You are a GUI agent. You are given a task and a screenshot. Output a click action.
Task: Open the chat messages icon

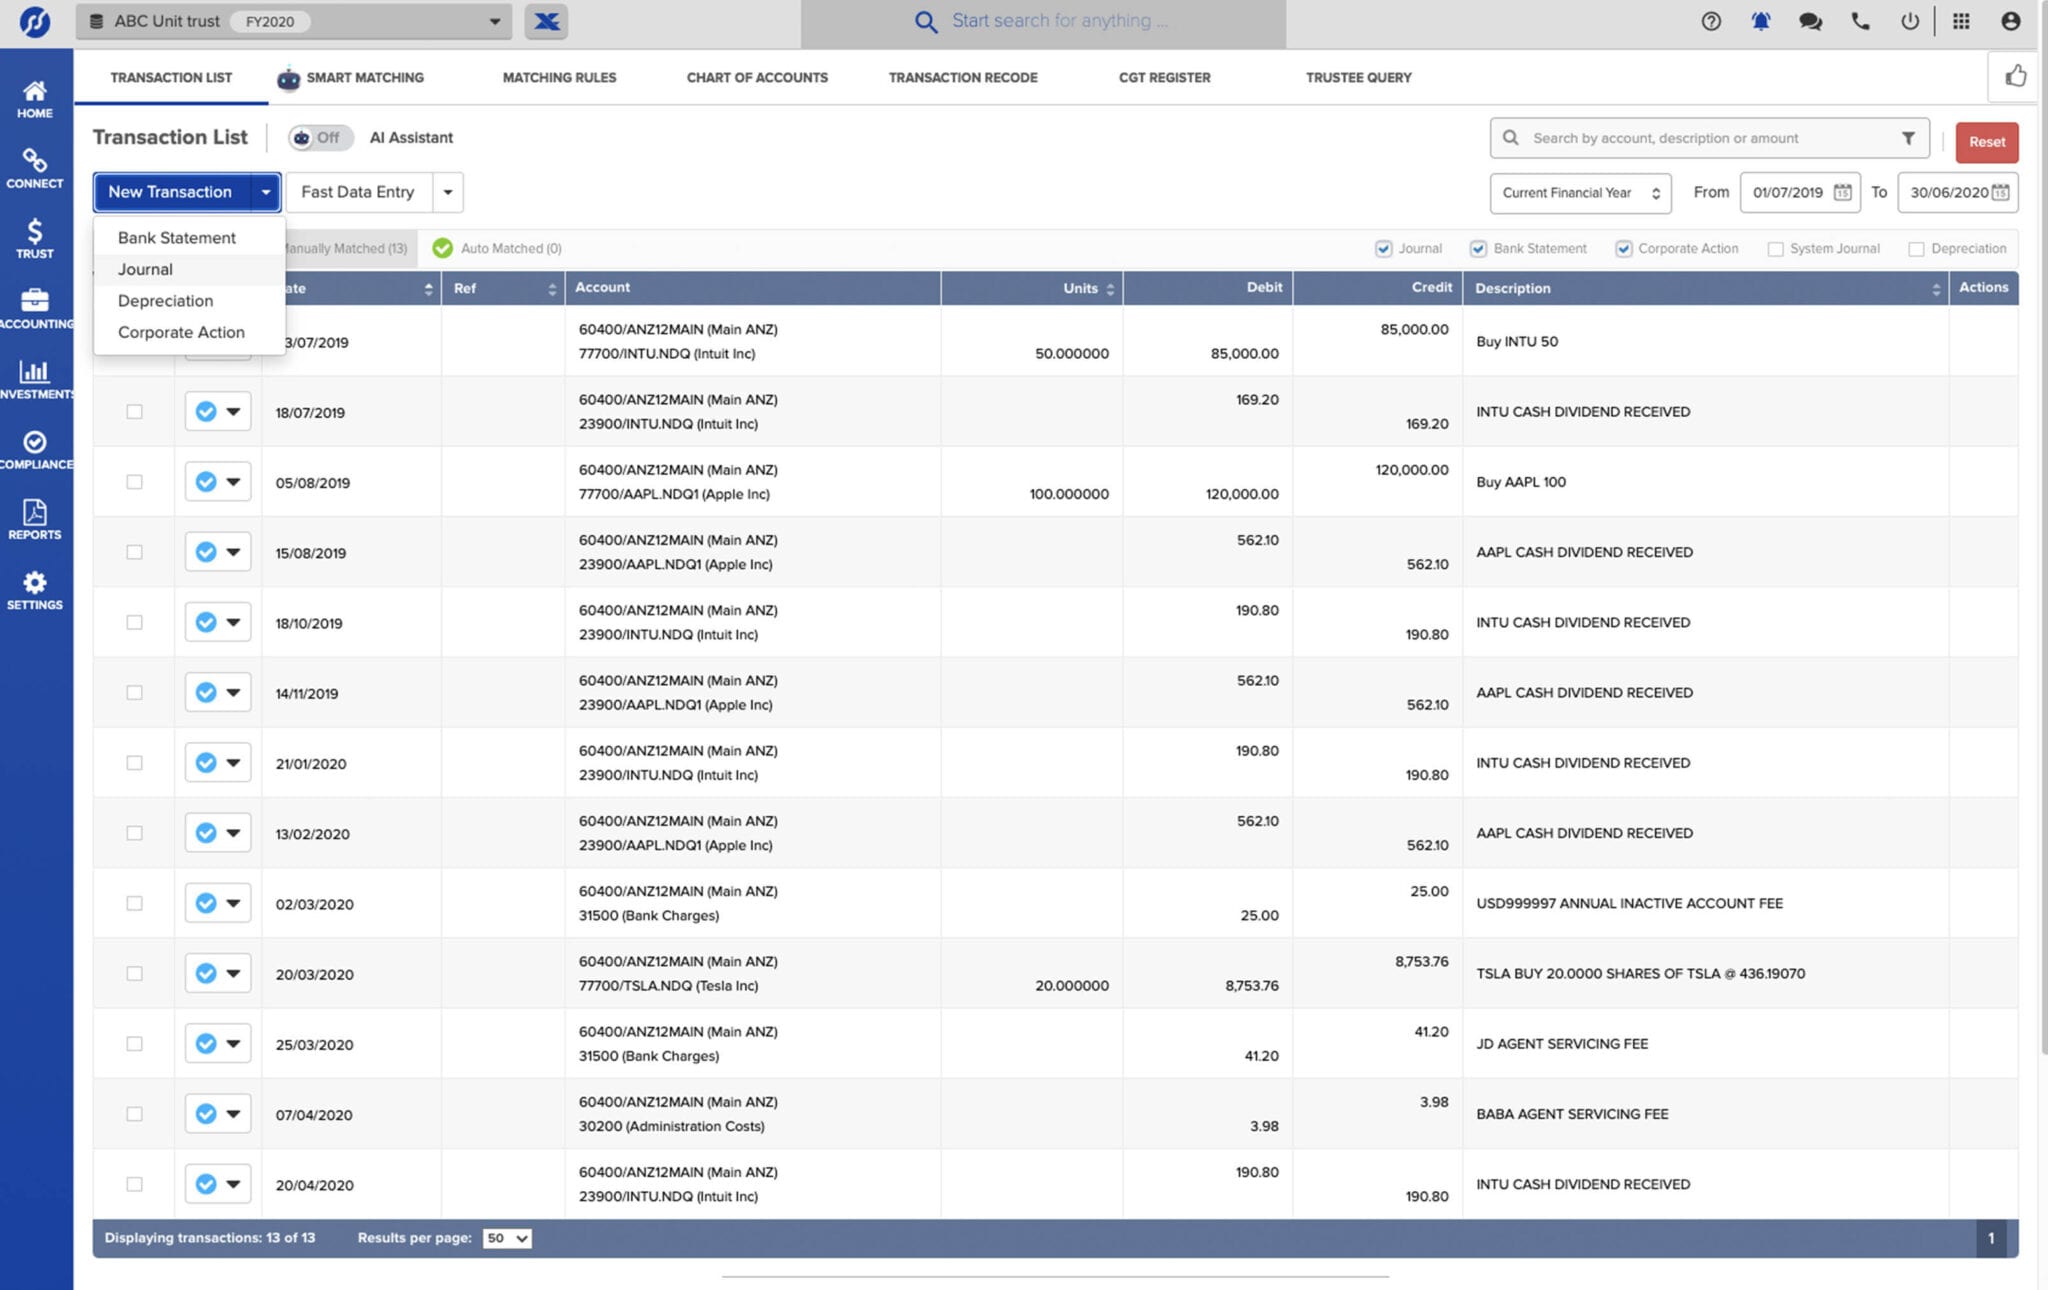click(1810, 20)
